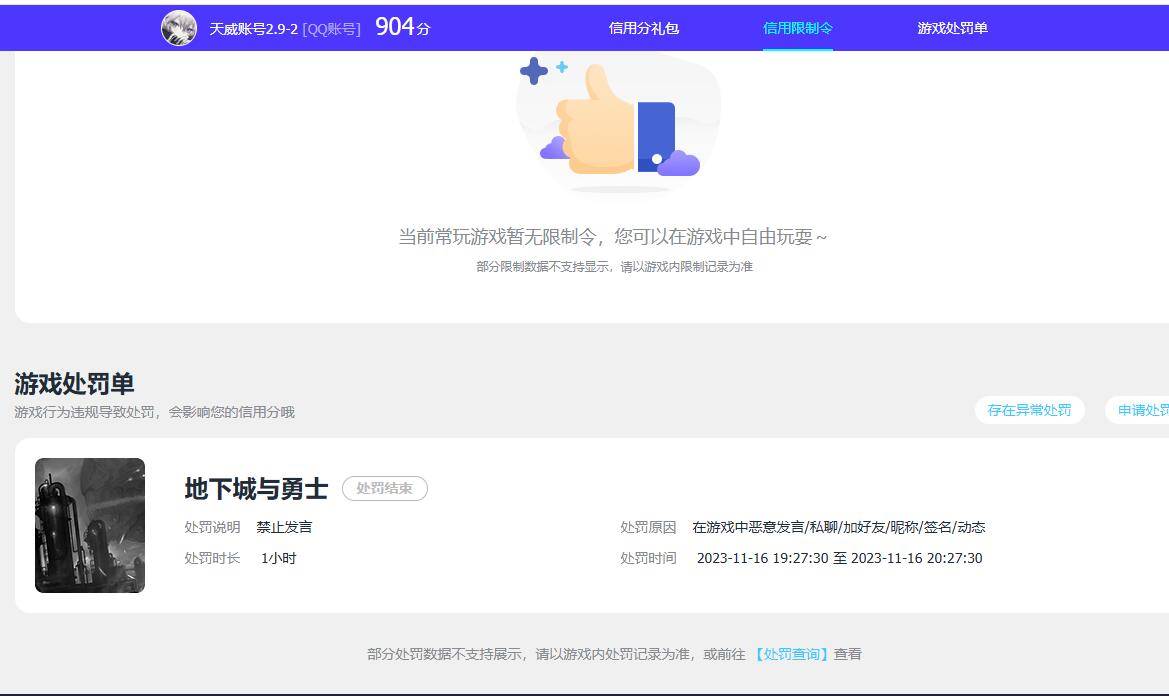1169x696 pixels.
Task: Click the 存在异常处罚 button
Action: (1029, 410)
